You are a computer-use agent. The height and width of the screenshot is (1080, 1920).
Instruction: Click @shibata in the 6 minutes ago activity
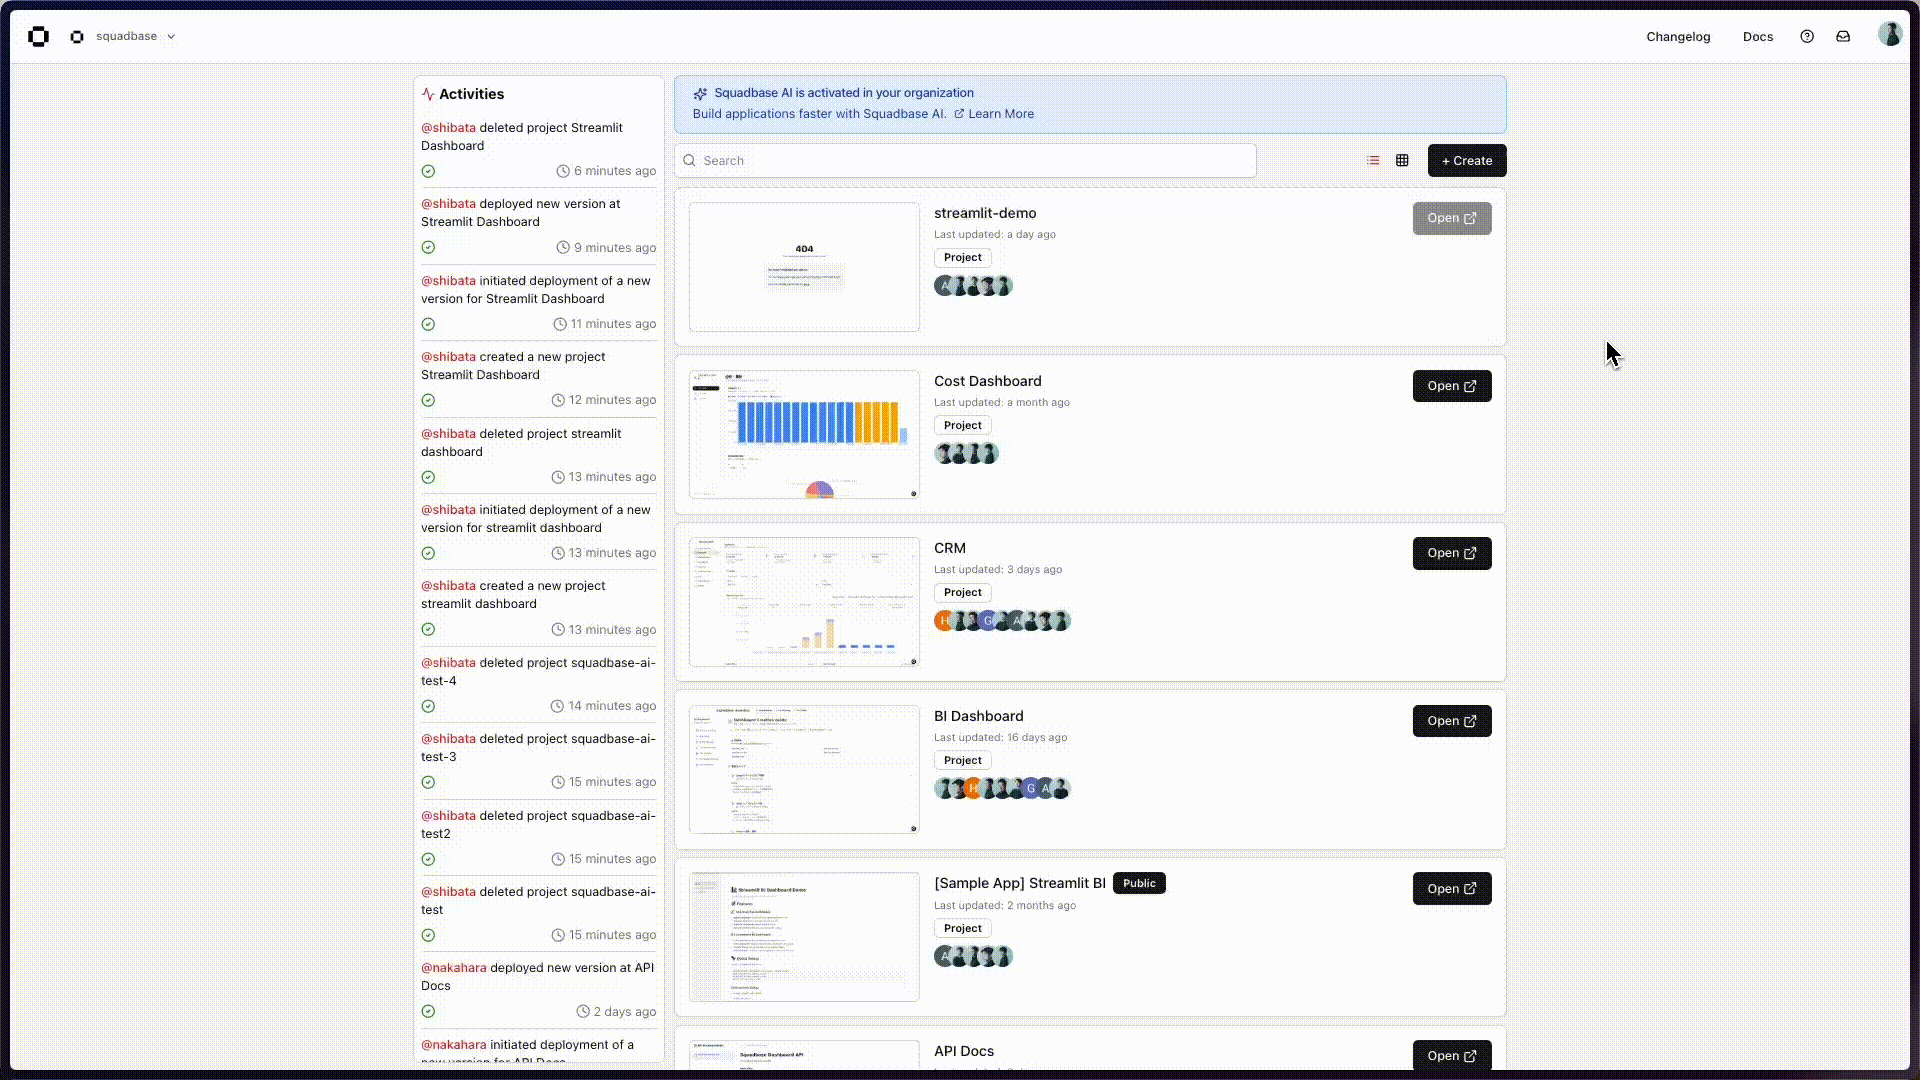(x=448, y=128)
